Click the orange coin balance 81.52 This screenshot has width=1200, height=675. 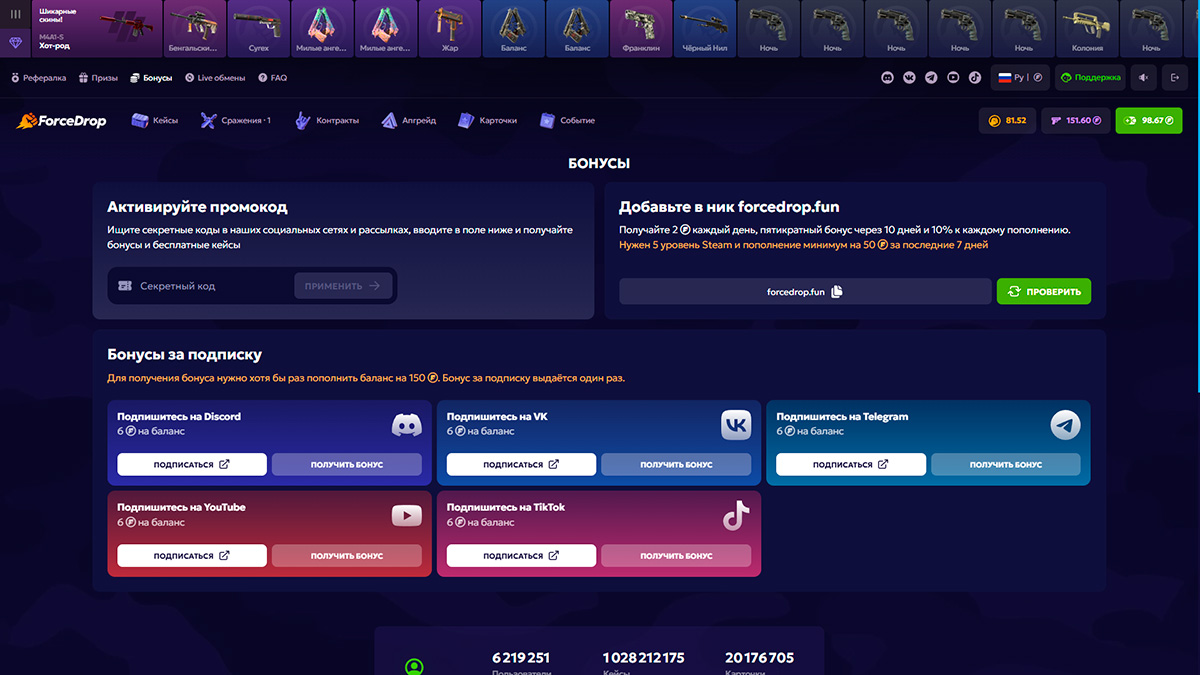pos(1008,120)
